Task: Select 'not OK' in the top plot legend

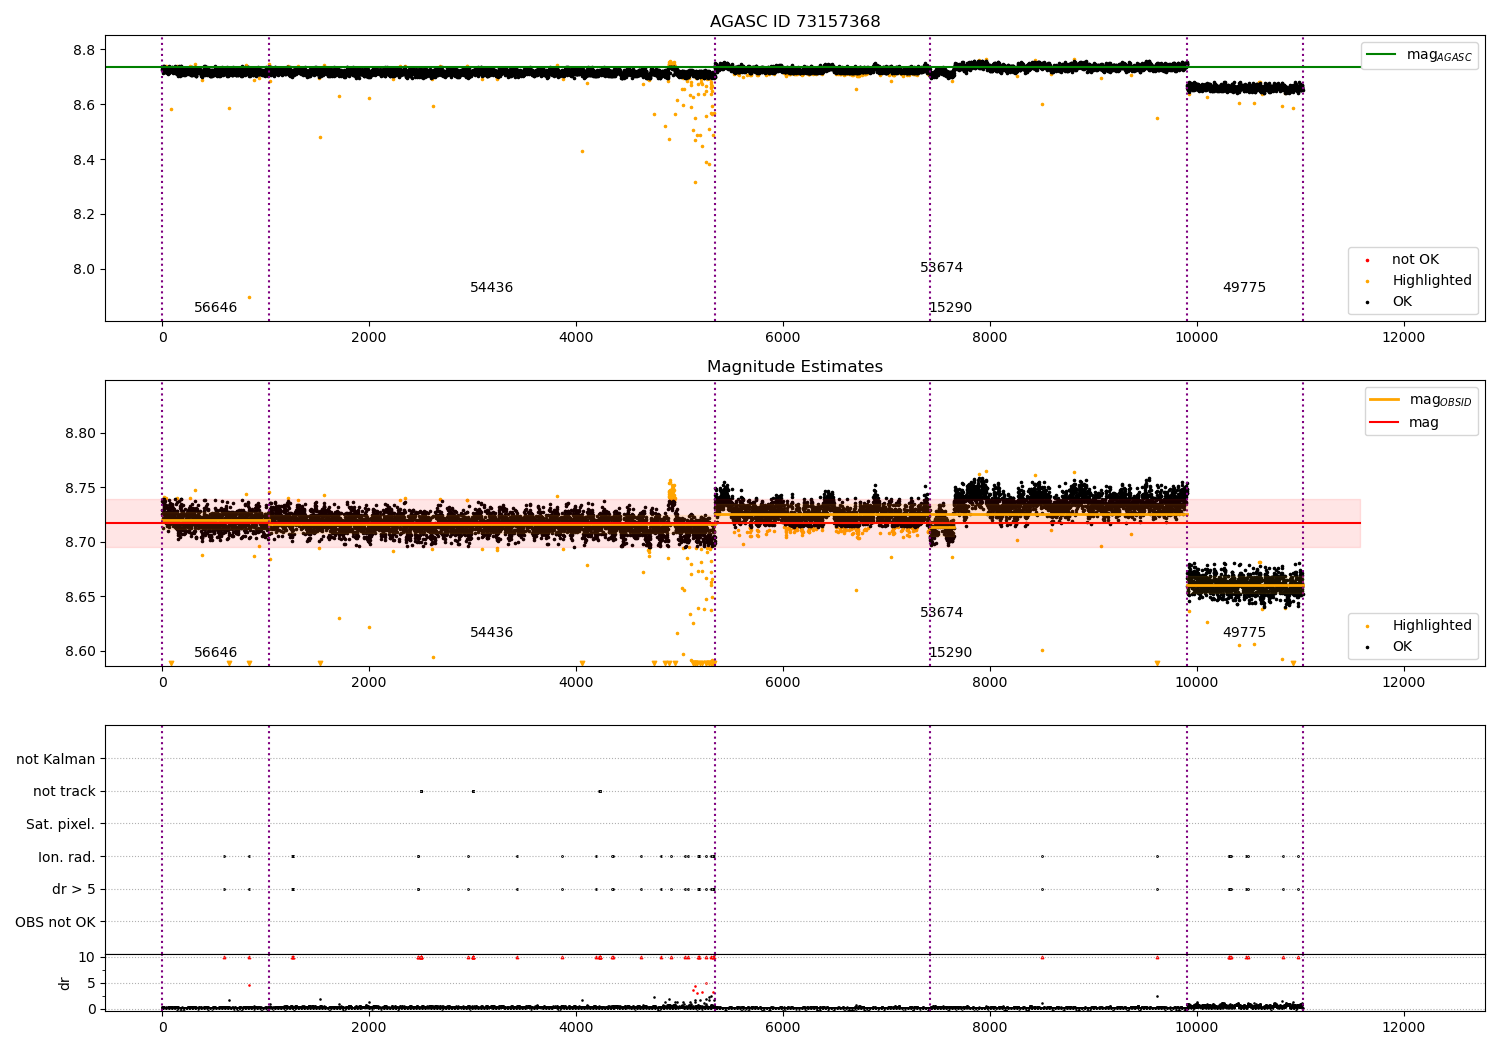Action: [1404, 260]
